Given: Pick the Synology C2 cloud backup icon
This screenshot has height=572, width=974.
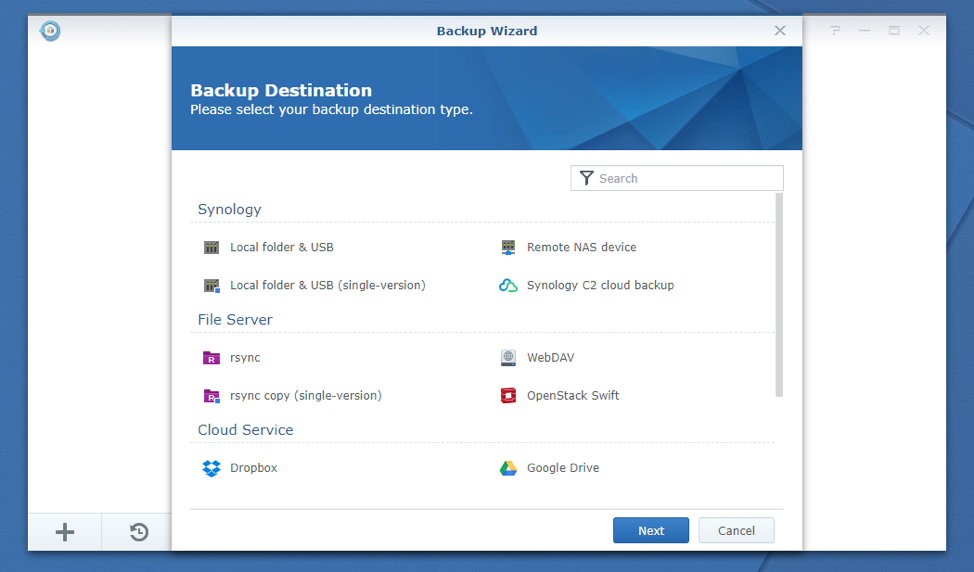Looking at the screenshot, I should tap(508, 285).
